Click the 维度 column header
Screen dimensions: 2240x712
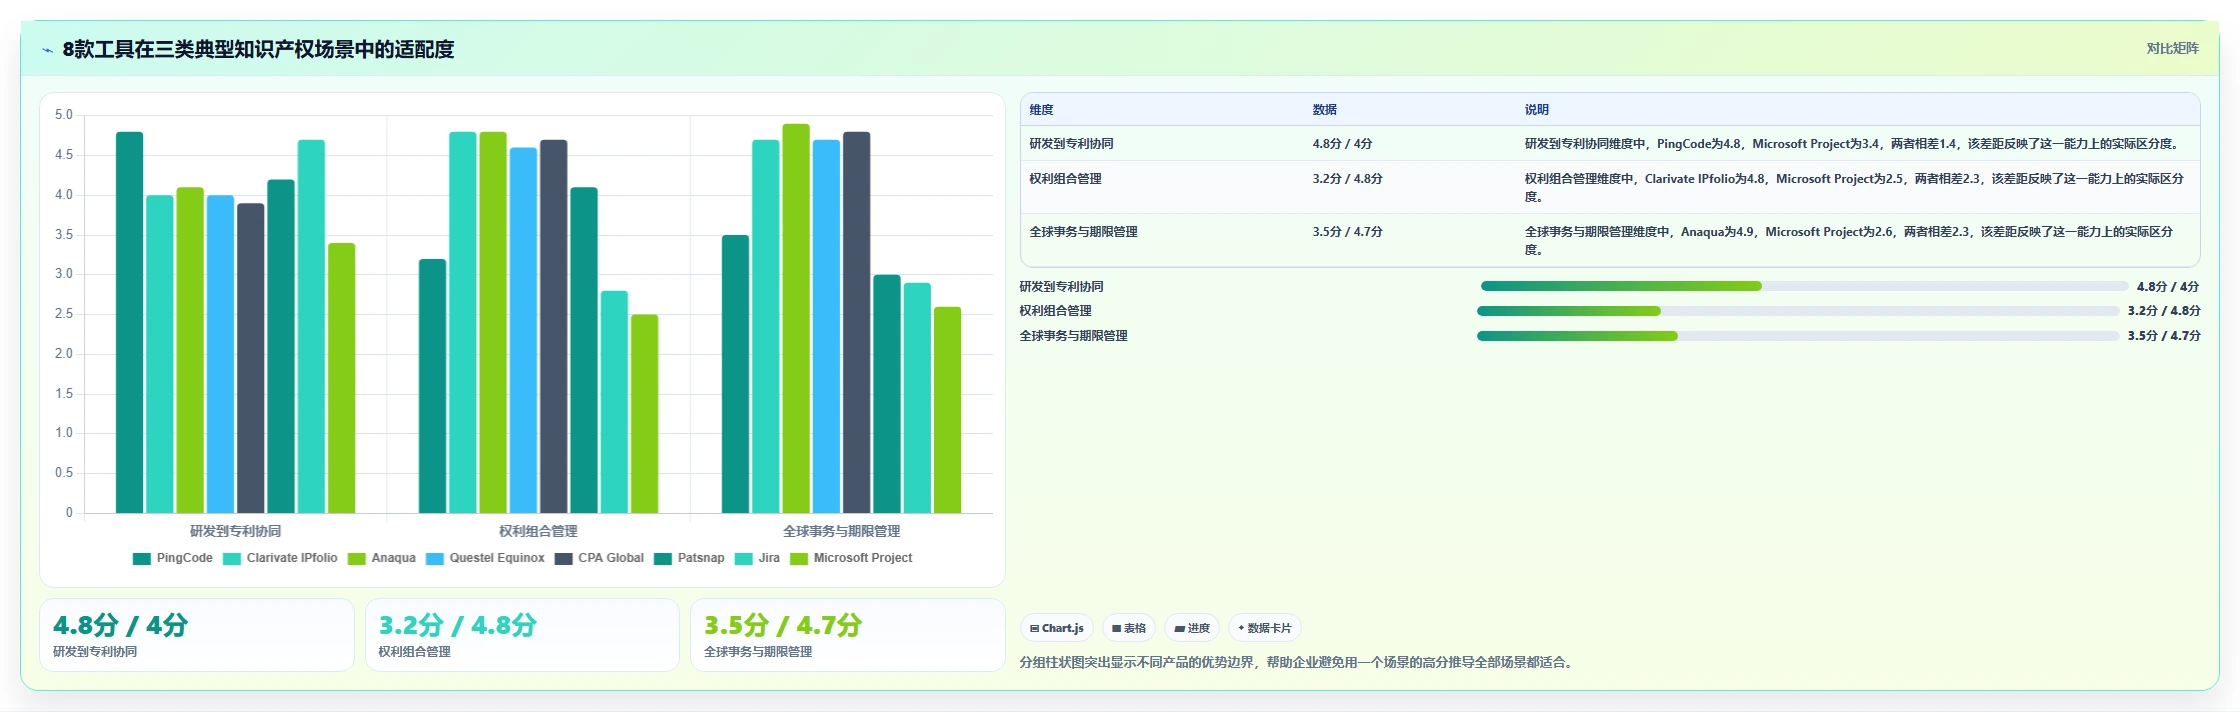point(1041,110)
